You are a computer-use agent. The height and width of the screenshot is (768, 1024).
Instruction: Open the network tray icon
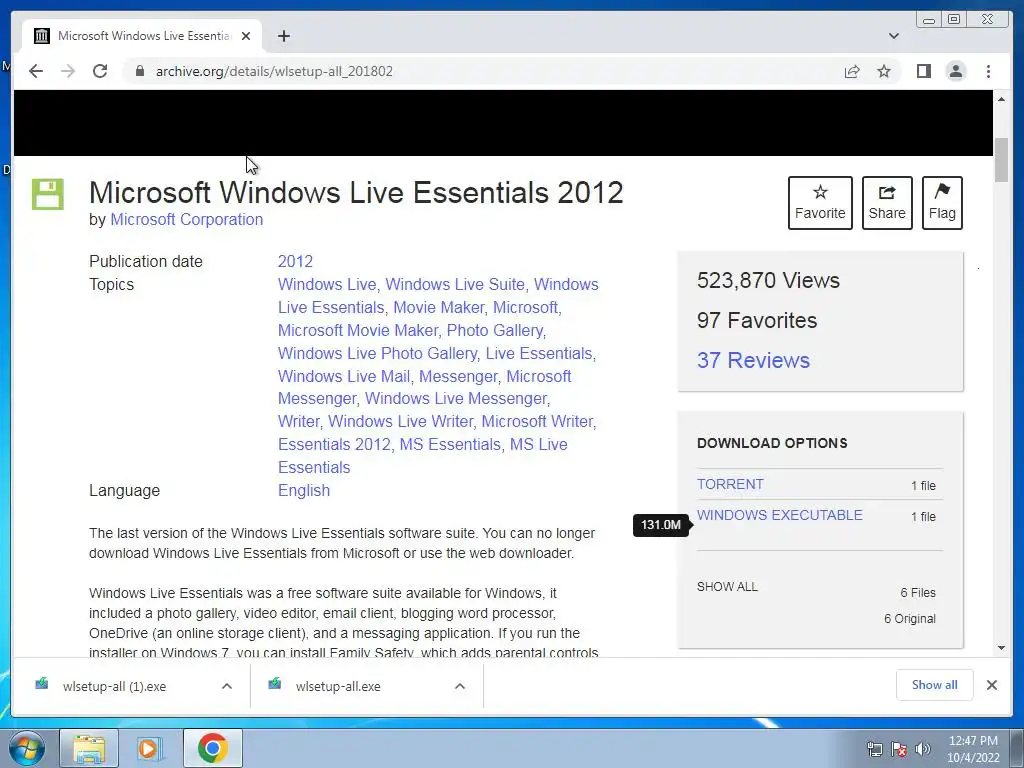click(x=874, y=749)
